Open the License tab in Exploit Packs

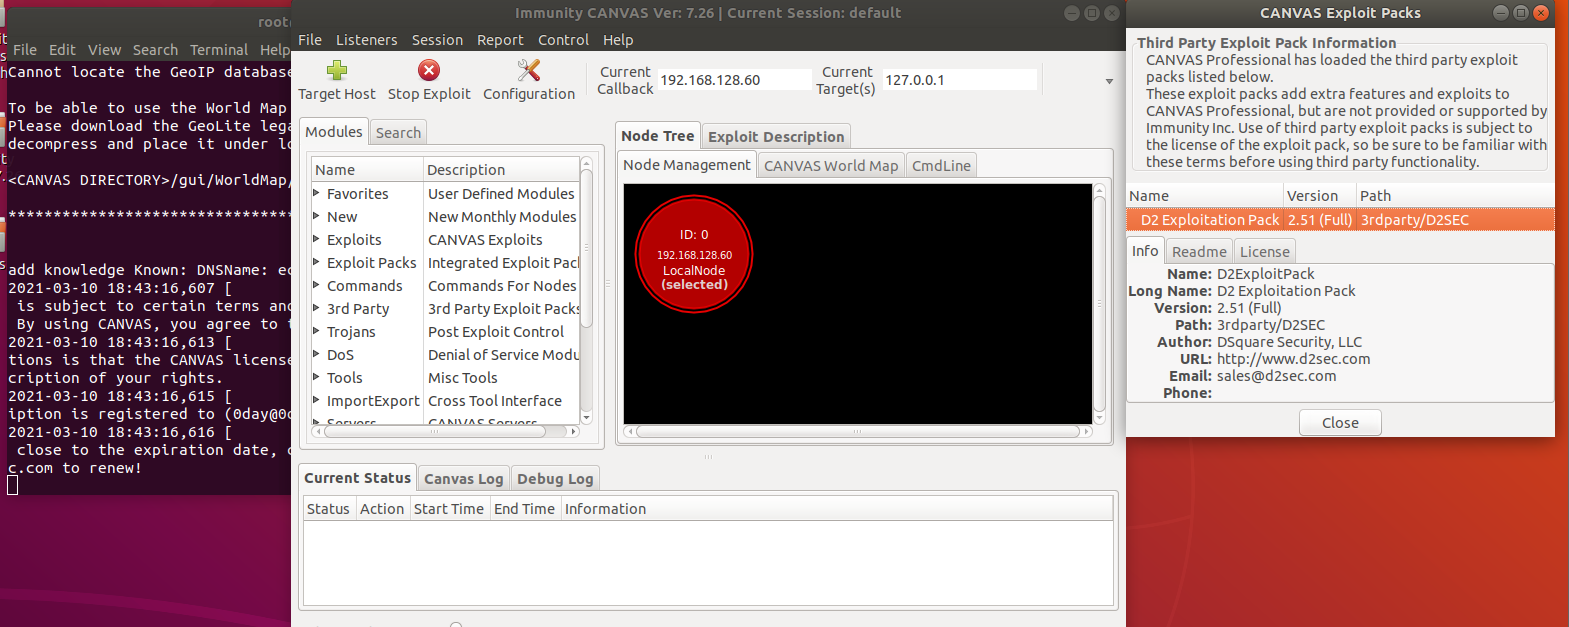pos(1265,252)
